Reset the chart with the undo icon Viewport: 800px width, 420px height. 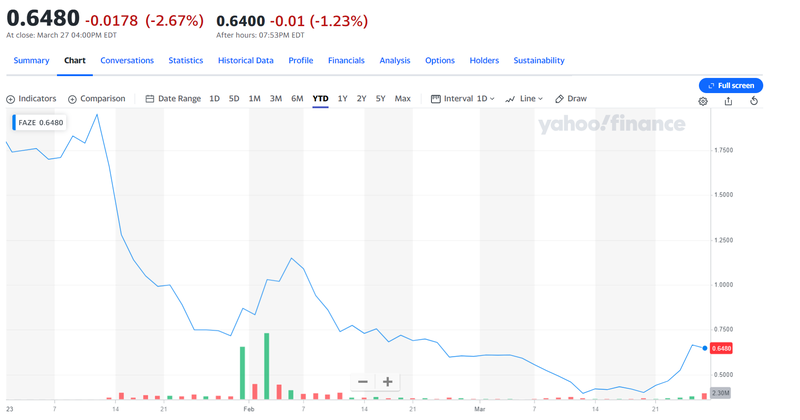click(754, 101)
